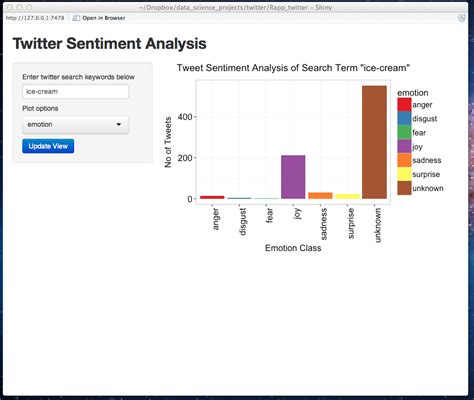Click the Open in Browser icon
The image size is (474, 400).
(76, 18)
